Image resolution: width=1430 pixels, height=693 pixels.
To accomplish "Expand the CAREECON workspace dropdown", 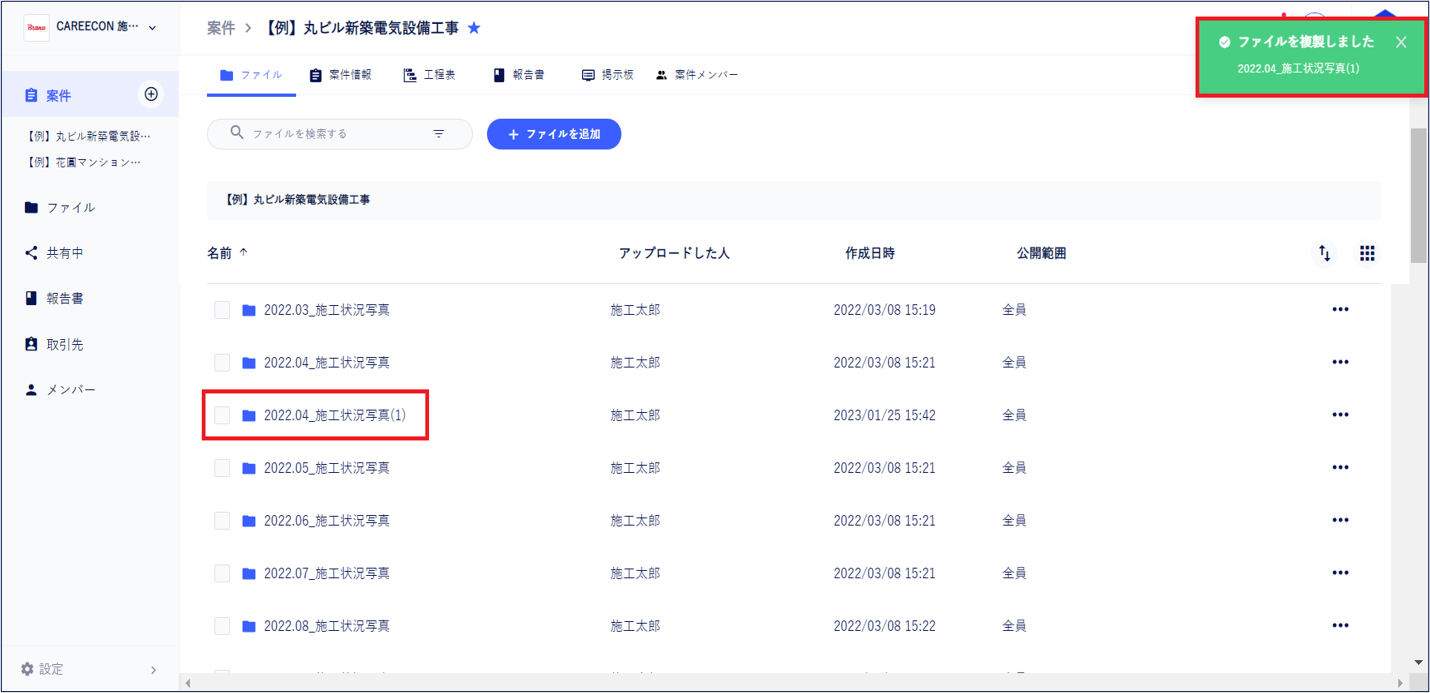I will pos(152,28).
